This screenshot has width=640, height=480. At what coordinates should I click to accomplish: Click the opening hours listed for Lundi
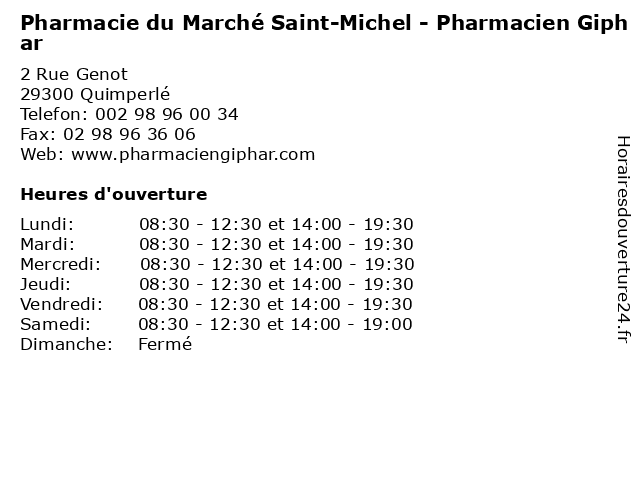pos(276,224)
